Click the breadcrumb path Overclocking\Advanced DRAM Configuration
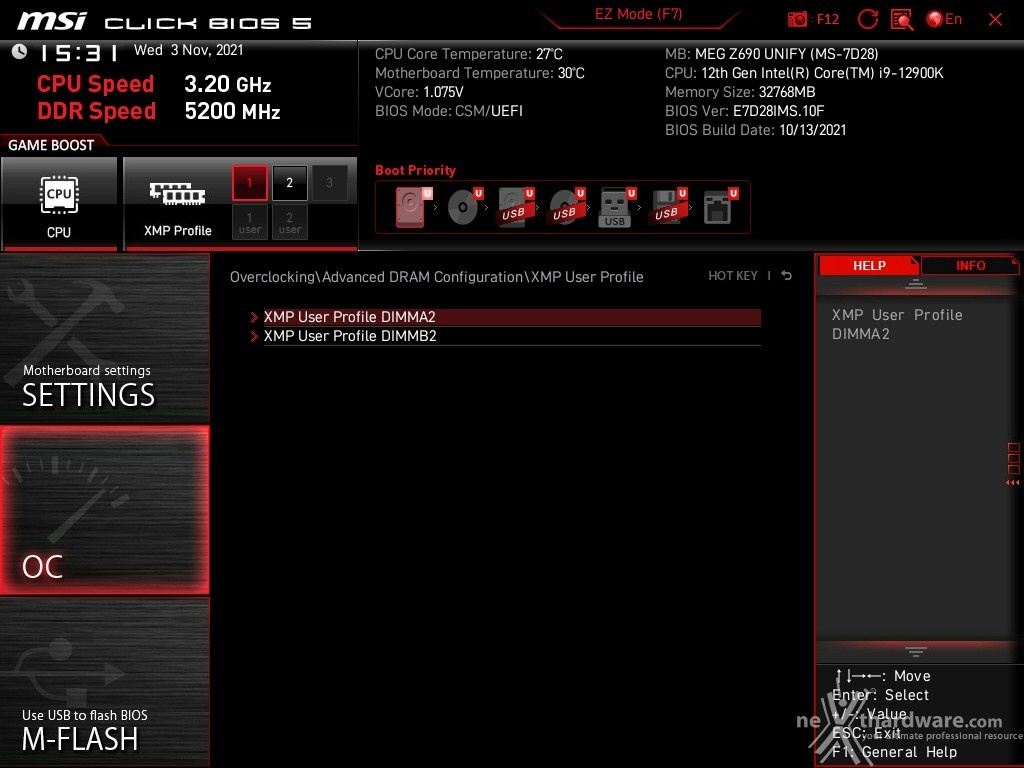1024x768 pixels. click(x=377, y=277)
